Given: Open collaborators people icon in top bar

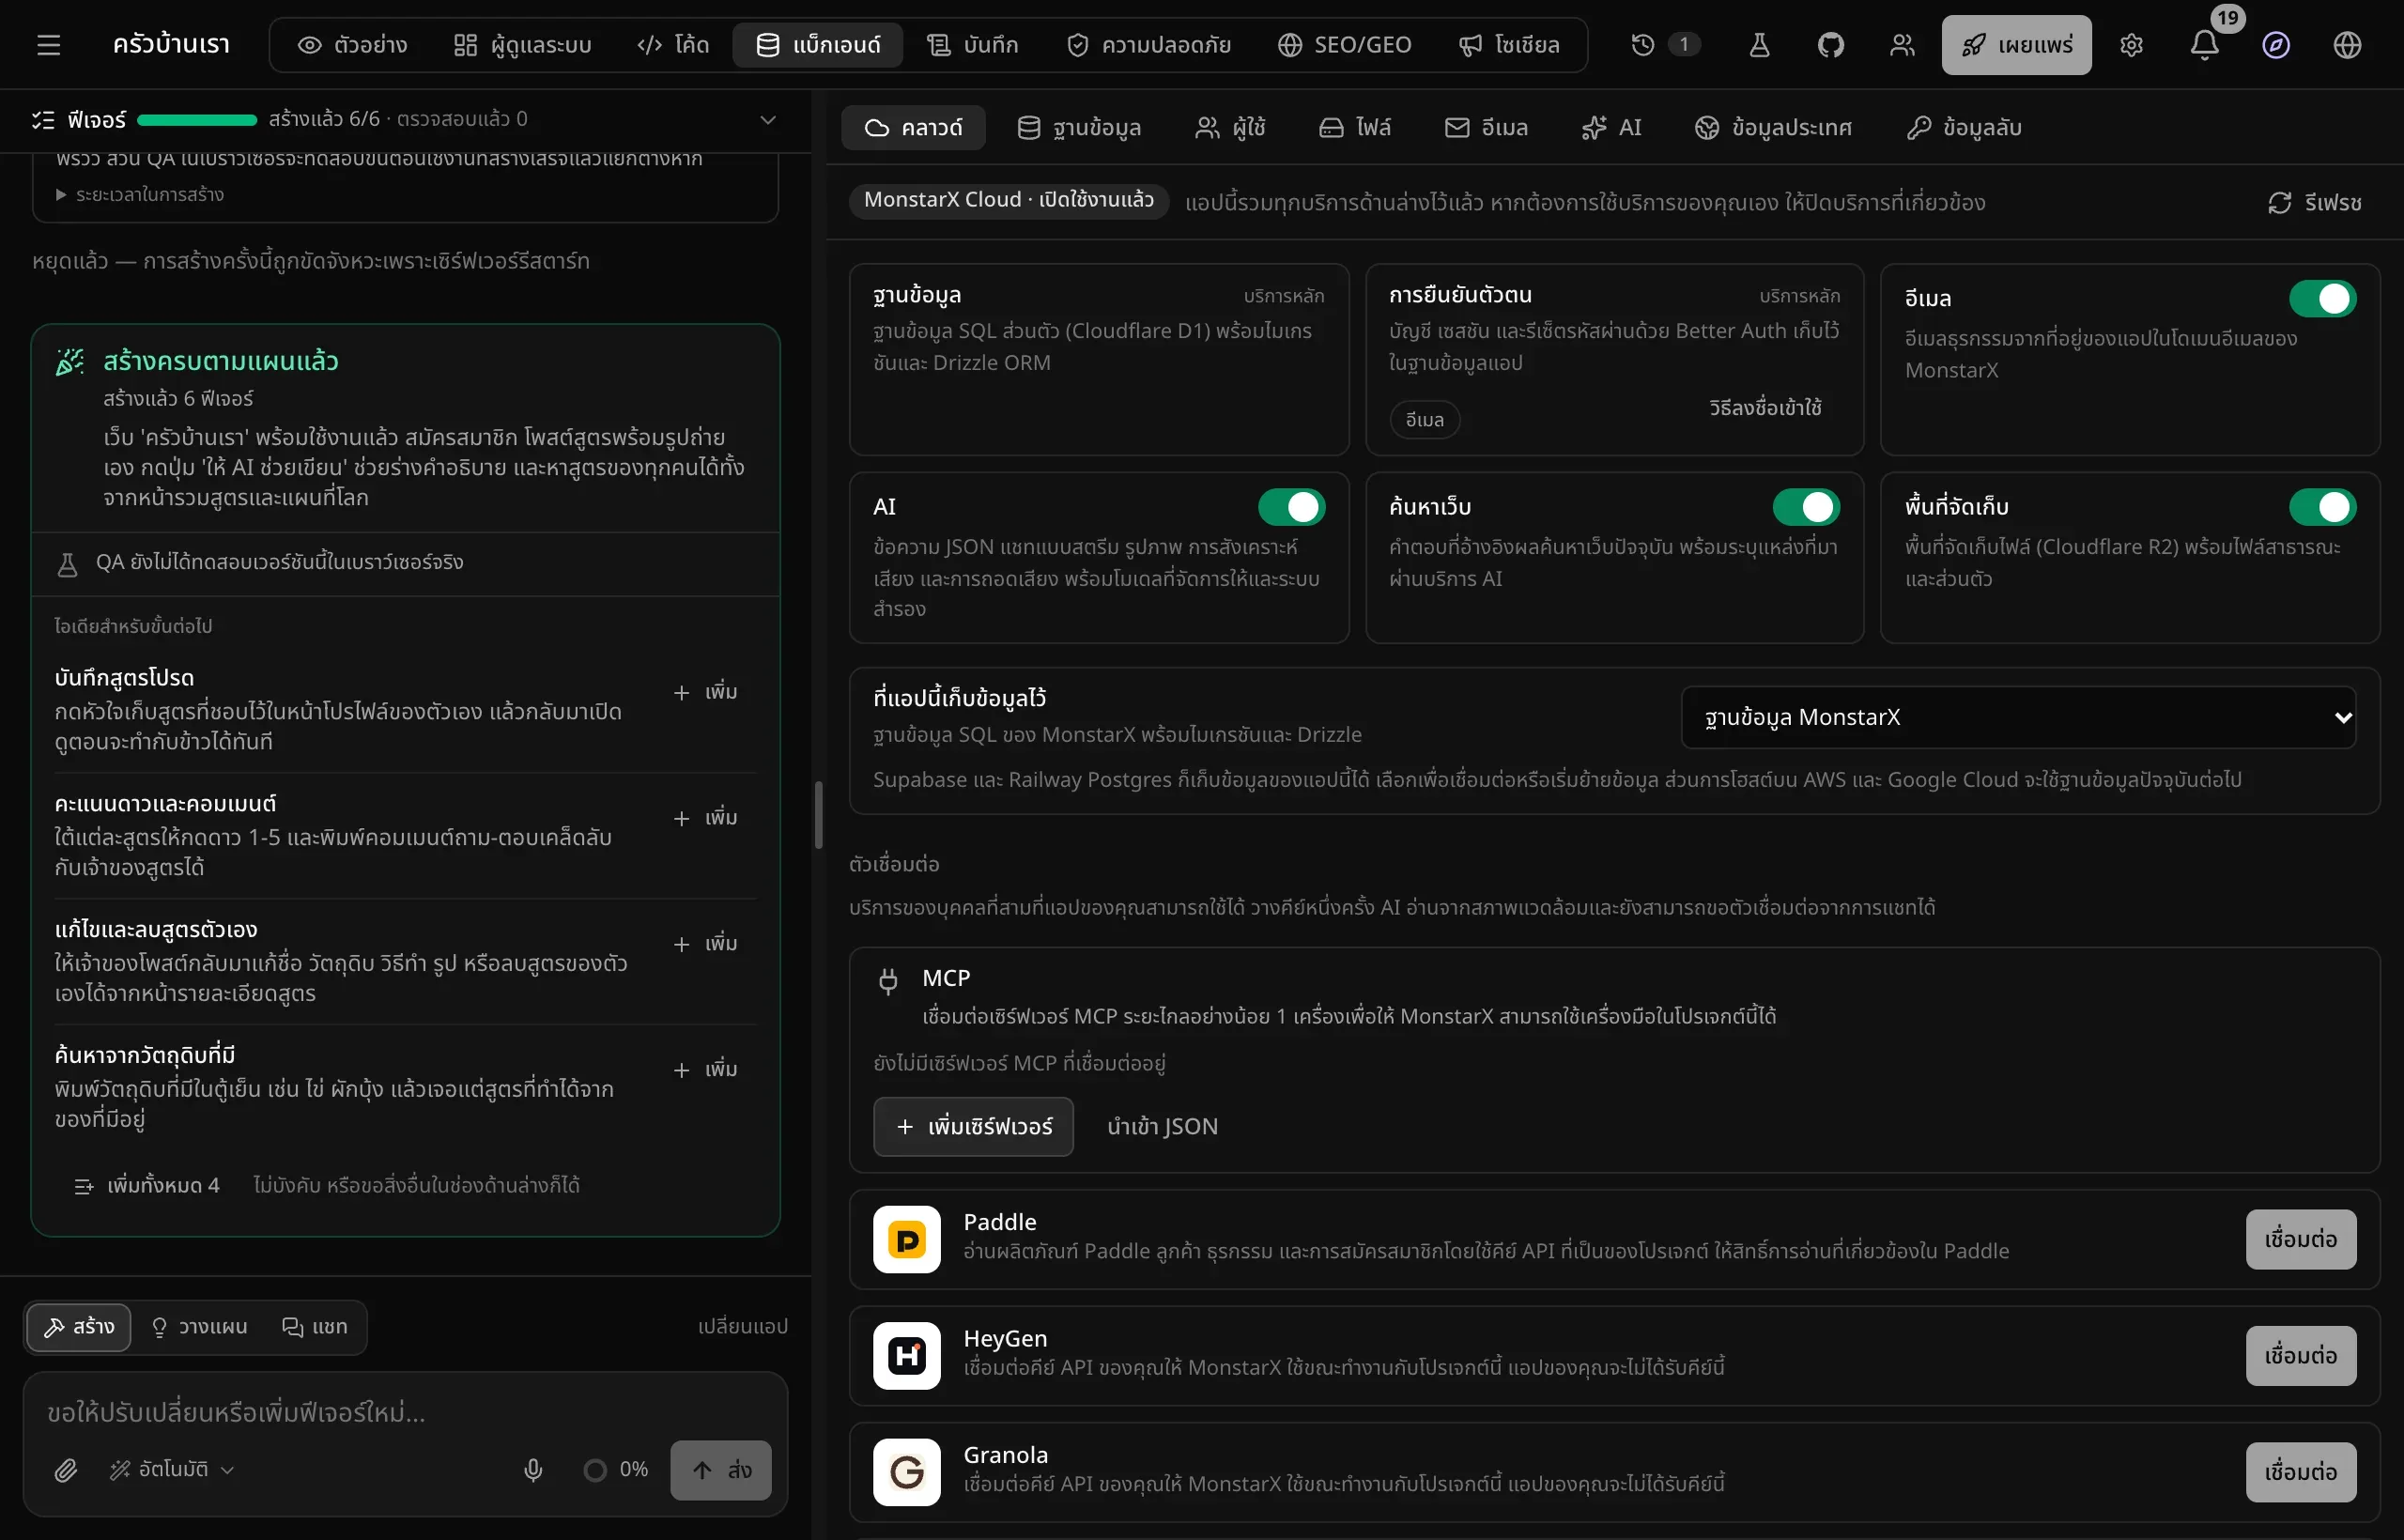Looking at the screenshot, I should tap(1901, 45).
